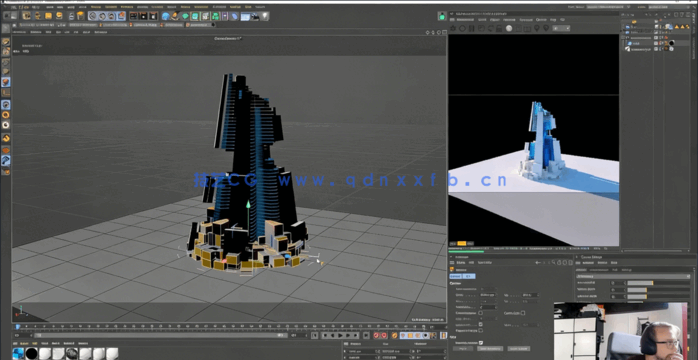Add a Subdivision Surface generator
Viewport: 698px width, 360px height.
185,16
